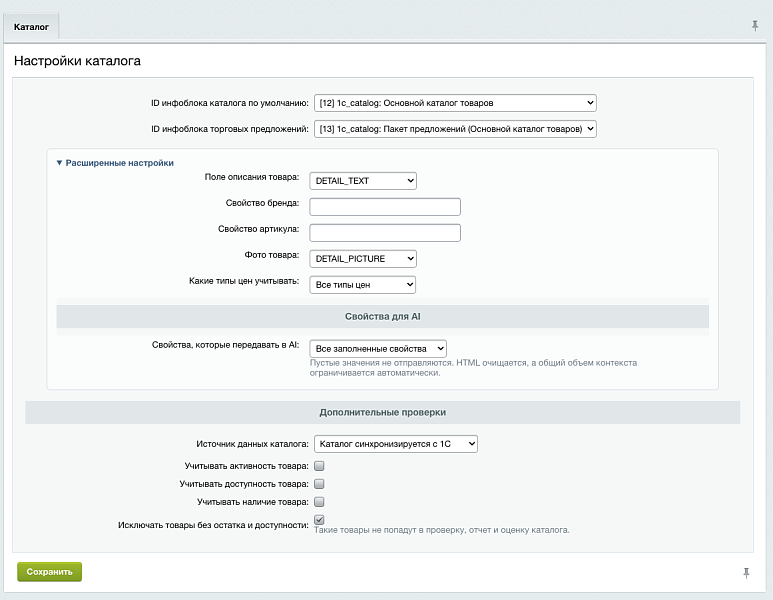Open Какие типы цен учитывать dropdown
The image size is (773, 600).
pyautogui.click(x=362, y=285)
